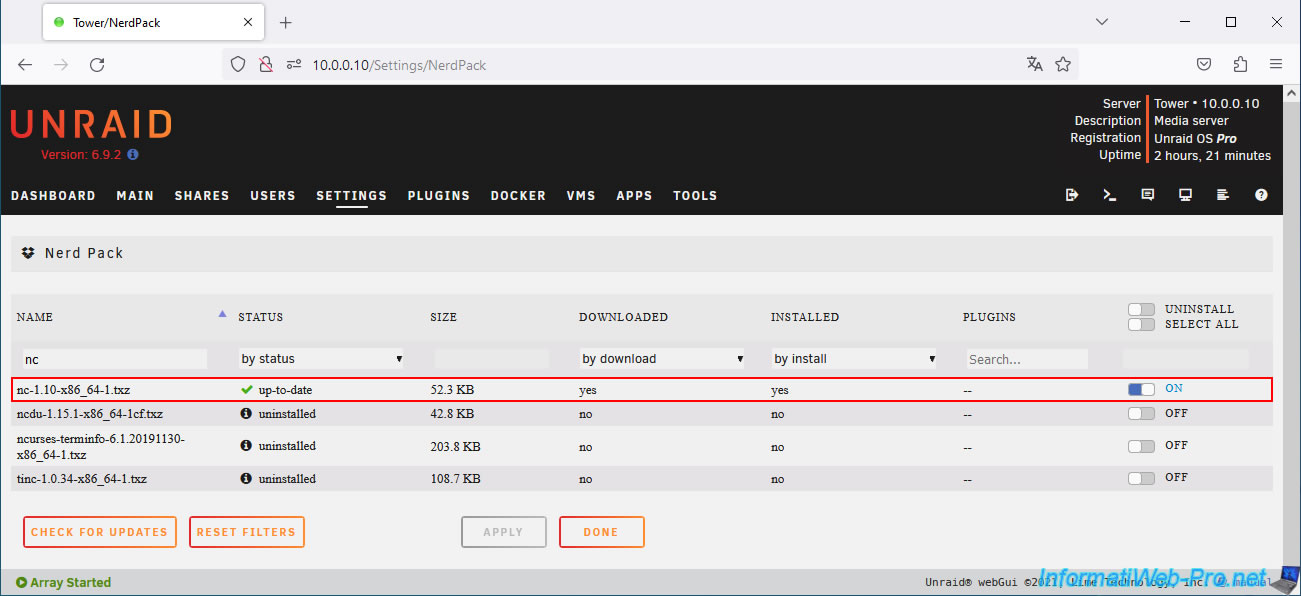Screen dimensions: 1301x596
Task: Click the logout icon in Unraid header
Action: (x=1072, y=195)
